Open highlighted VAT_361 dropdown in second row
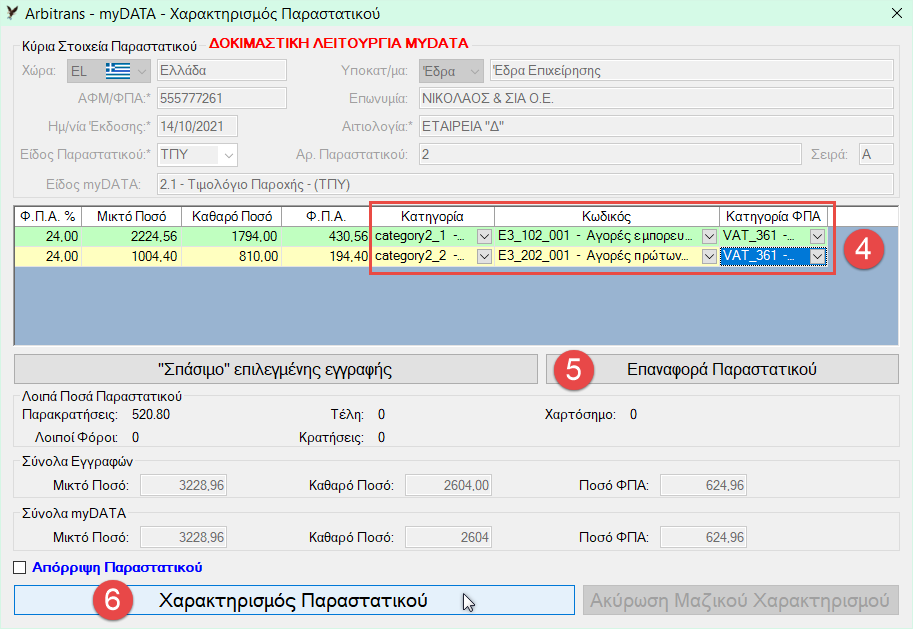913x629 pixels. point(818,256)
